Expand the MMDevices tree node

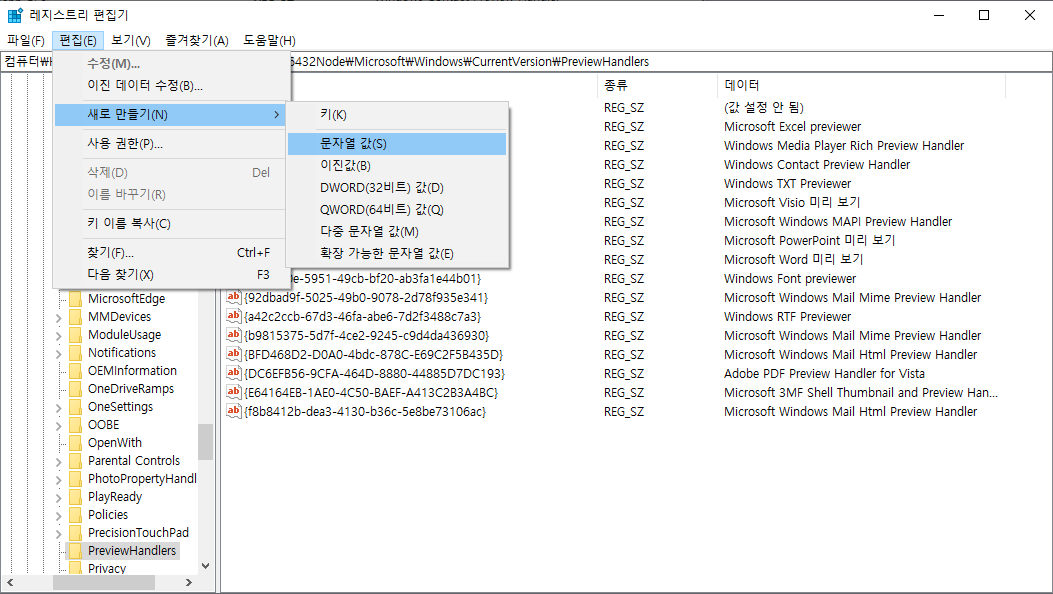(58, 318)
